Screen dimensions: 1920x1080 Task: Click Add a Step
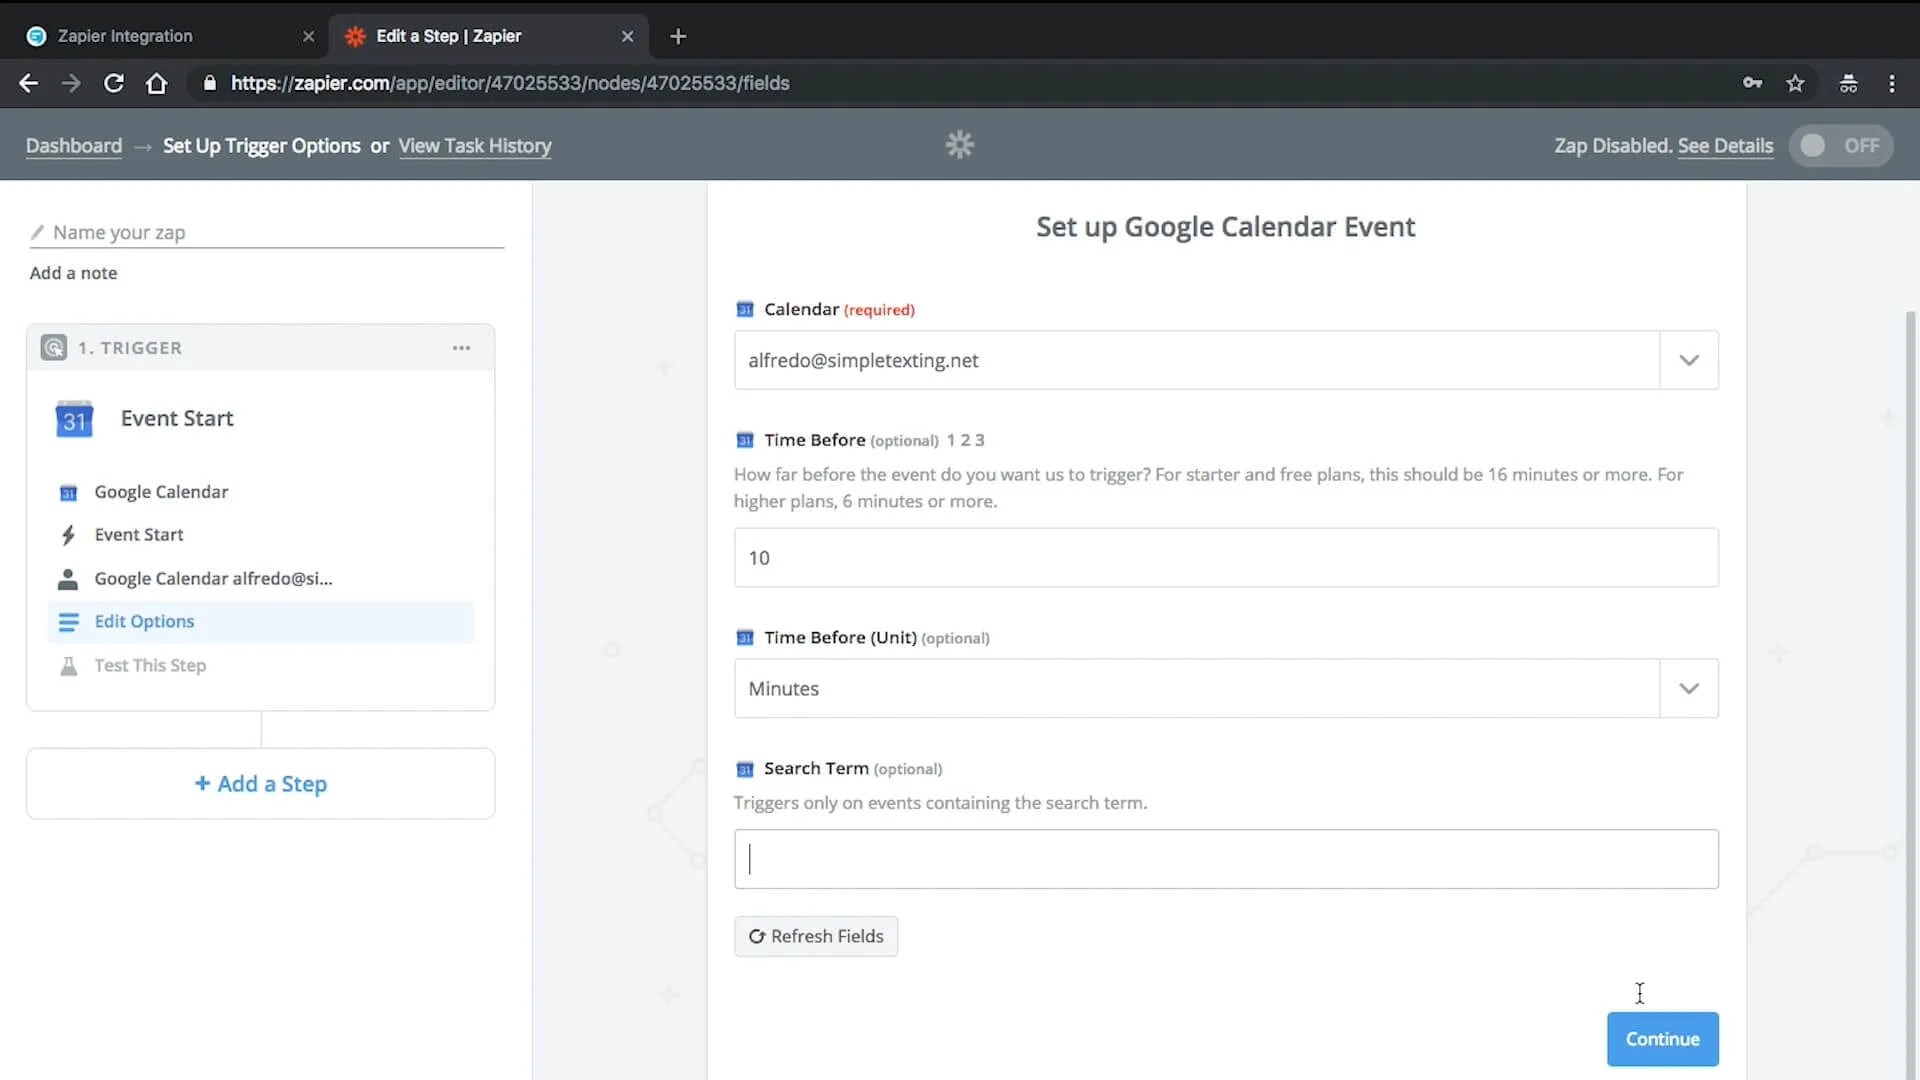point(260,783)
